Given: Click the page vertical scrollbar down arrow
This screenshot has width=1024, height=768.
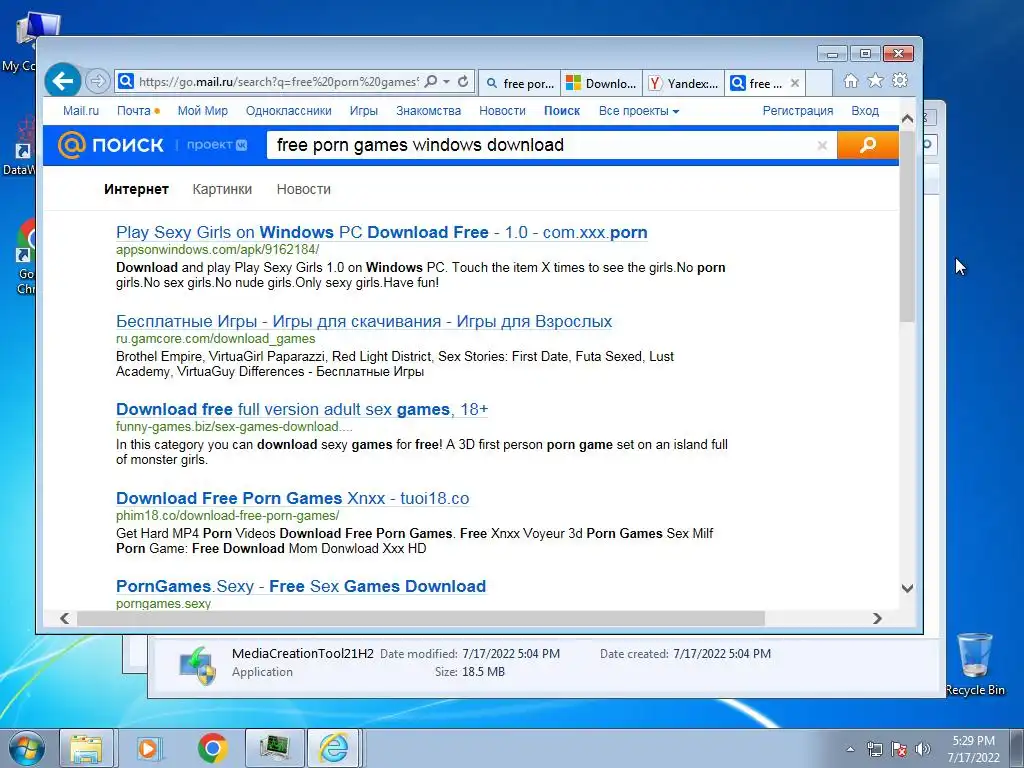Looking at the screenshot, I should 907,588.
